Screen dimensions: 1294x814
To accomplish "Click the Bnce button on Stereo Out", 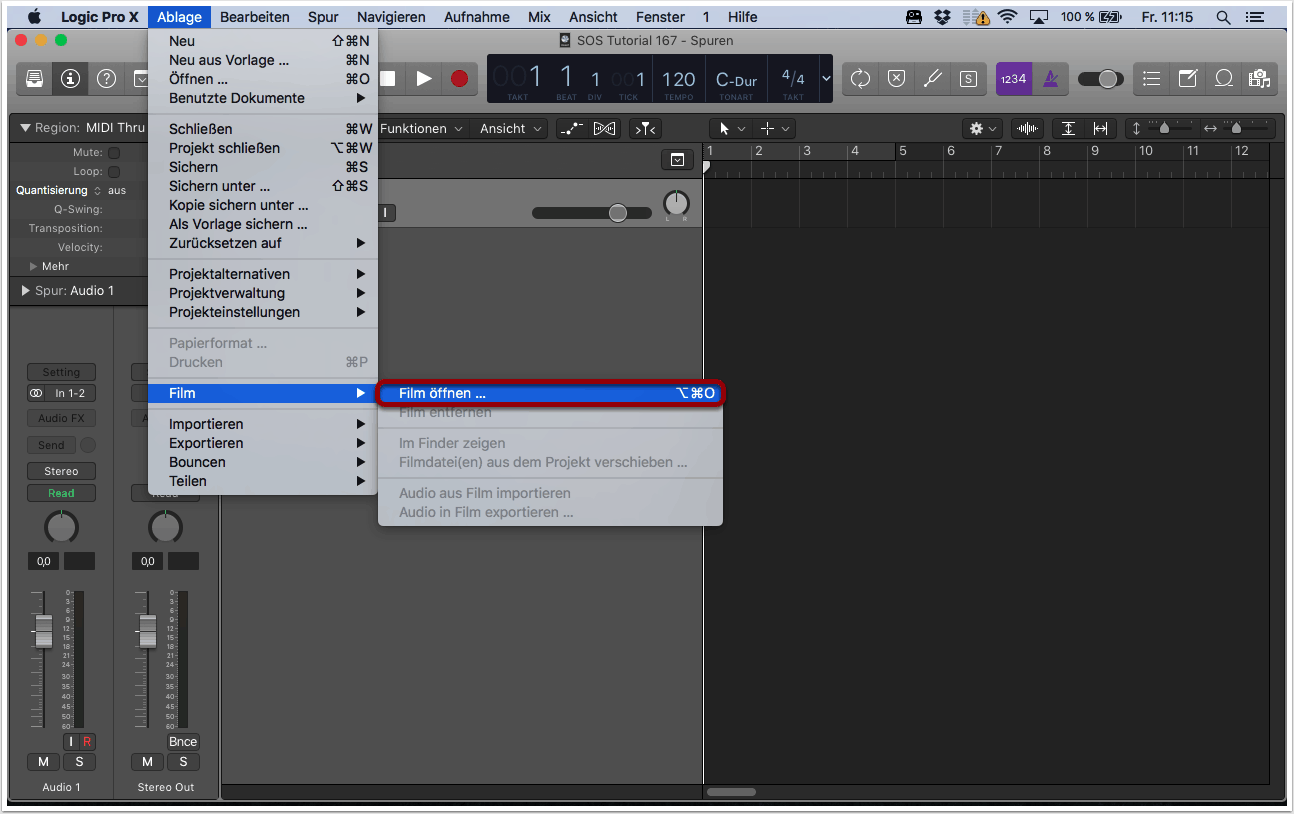I will click(183, 742).
